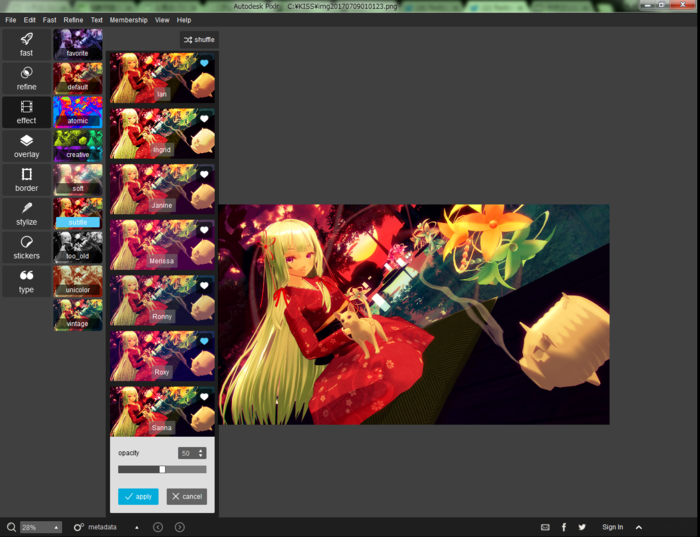This screenshot has width=700, height=537.
Task: Apply the Sanna effect preview
Action: pos(162,411)
